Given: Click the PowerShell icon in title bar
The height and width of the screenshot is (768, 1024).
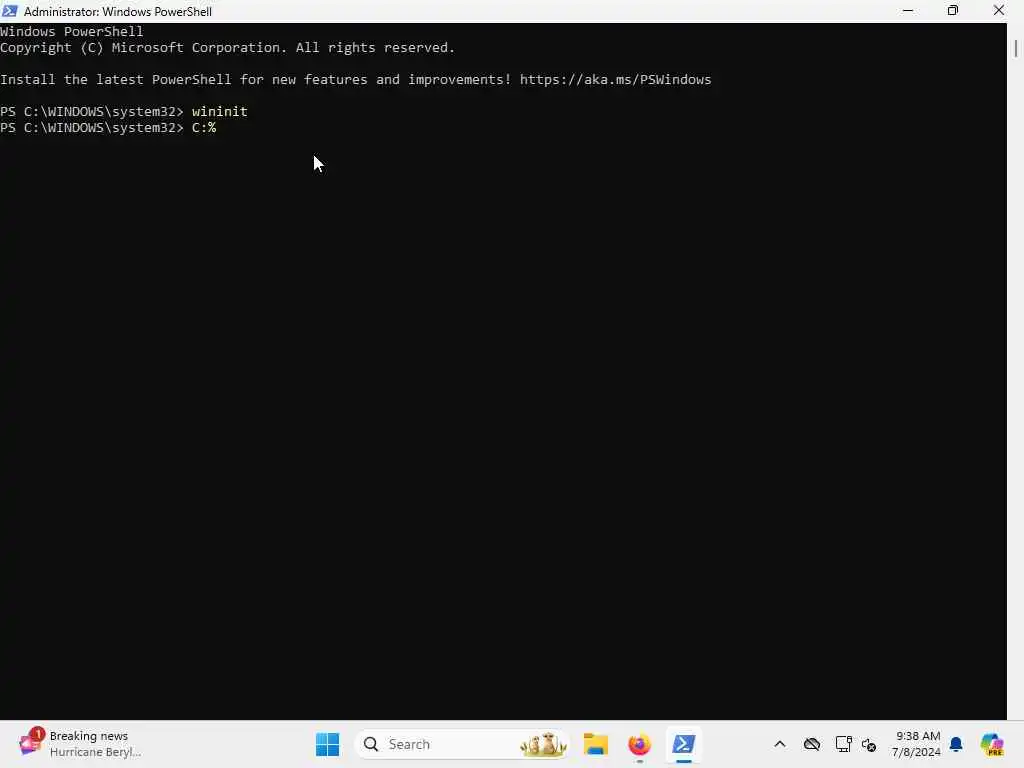Looking at the screenshot, I should point(10,11).
